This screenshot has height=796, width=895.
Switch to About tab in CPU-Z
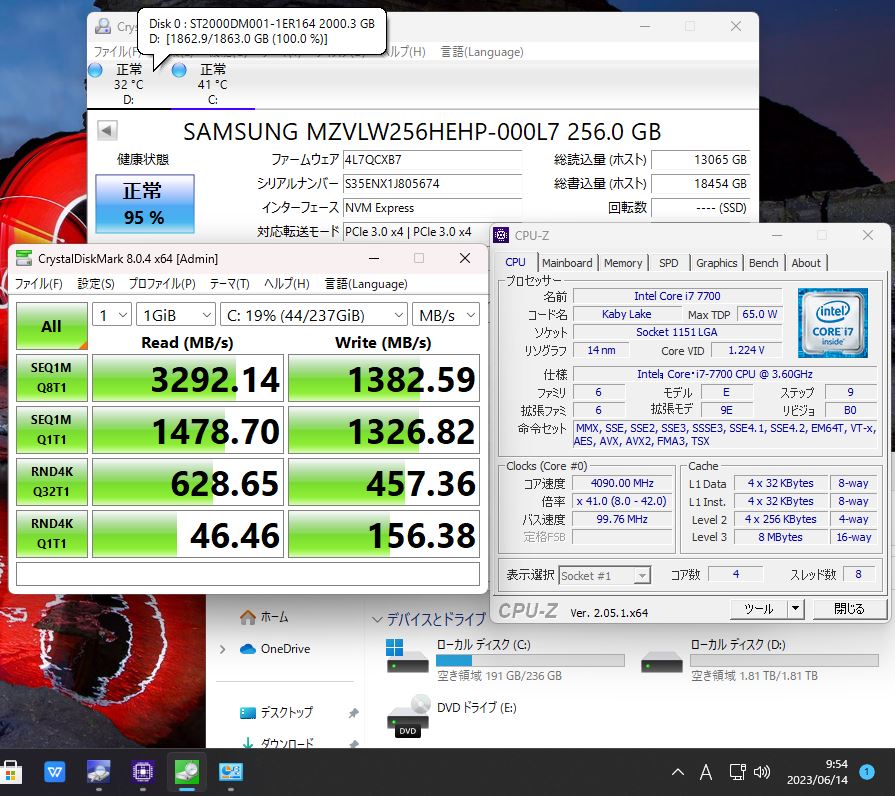pyautogui.click(x=806, y=263)
